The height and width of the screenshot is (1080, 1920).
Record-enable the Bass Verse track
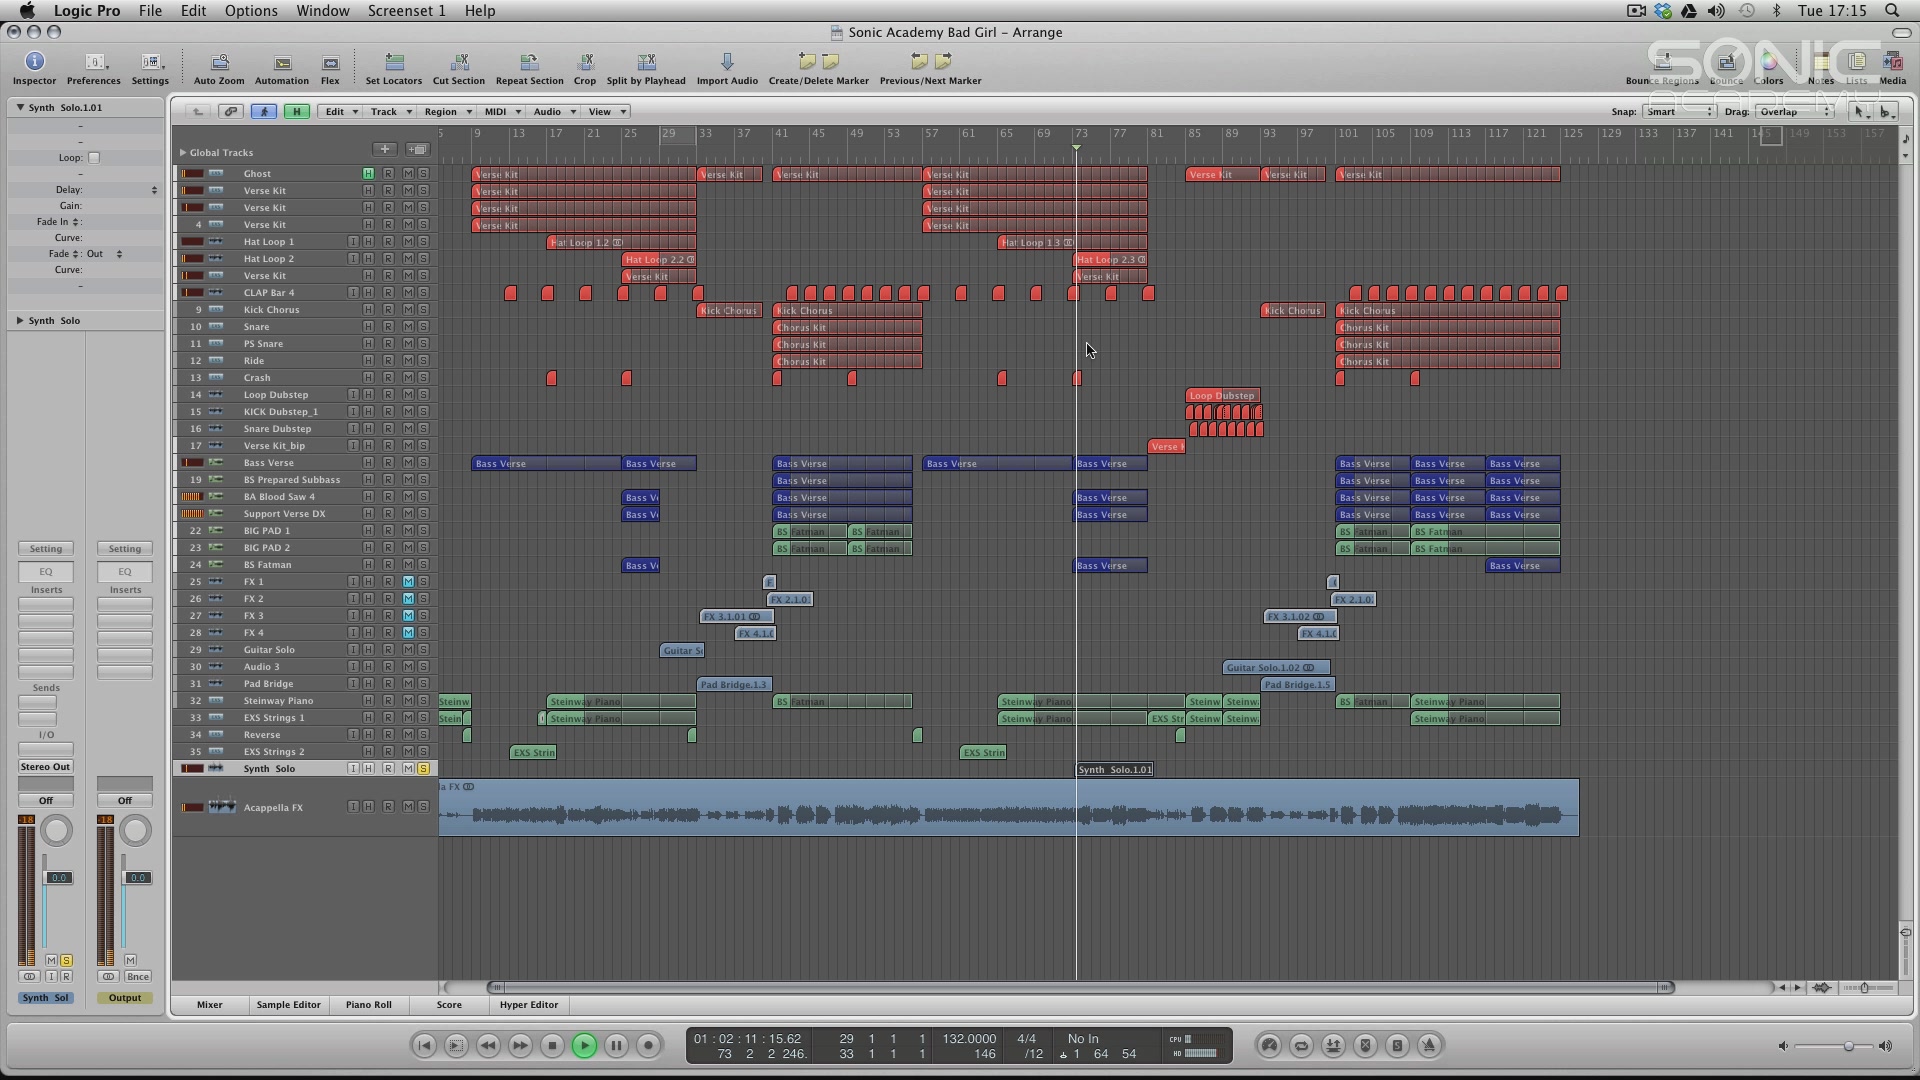(x=388, y=463)
